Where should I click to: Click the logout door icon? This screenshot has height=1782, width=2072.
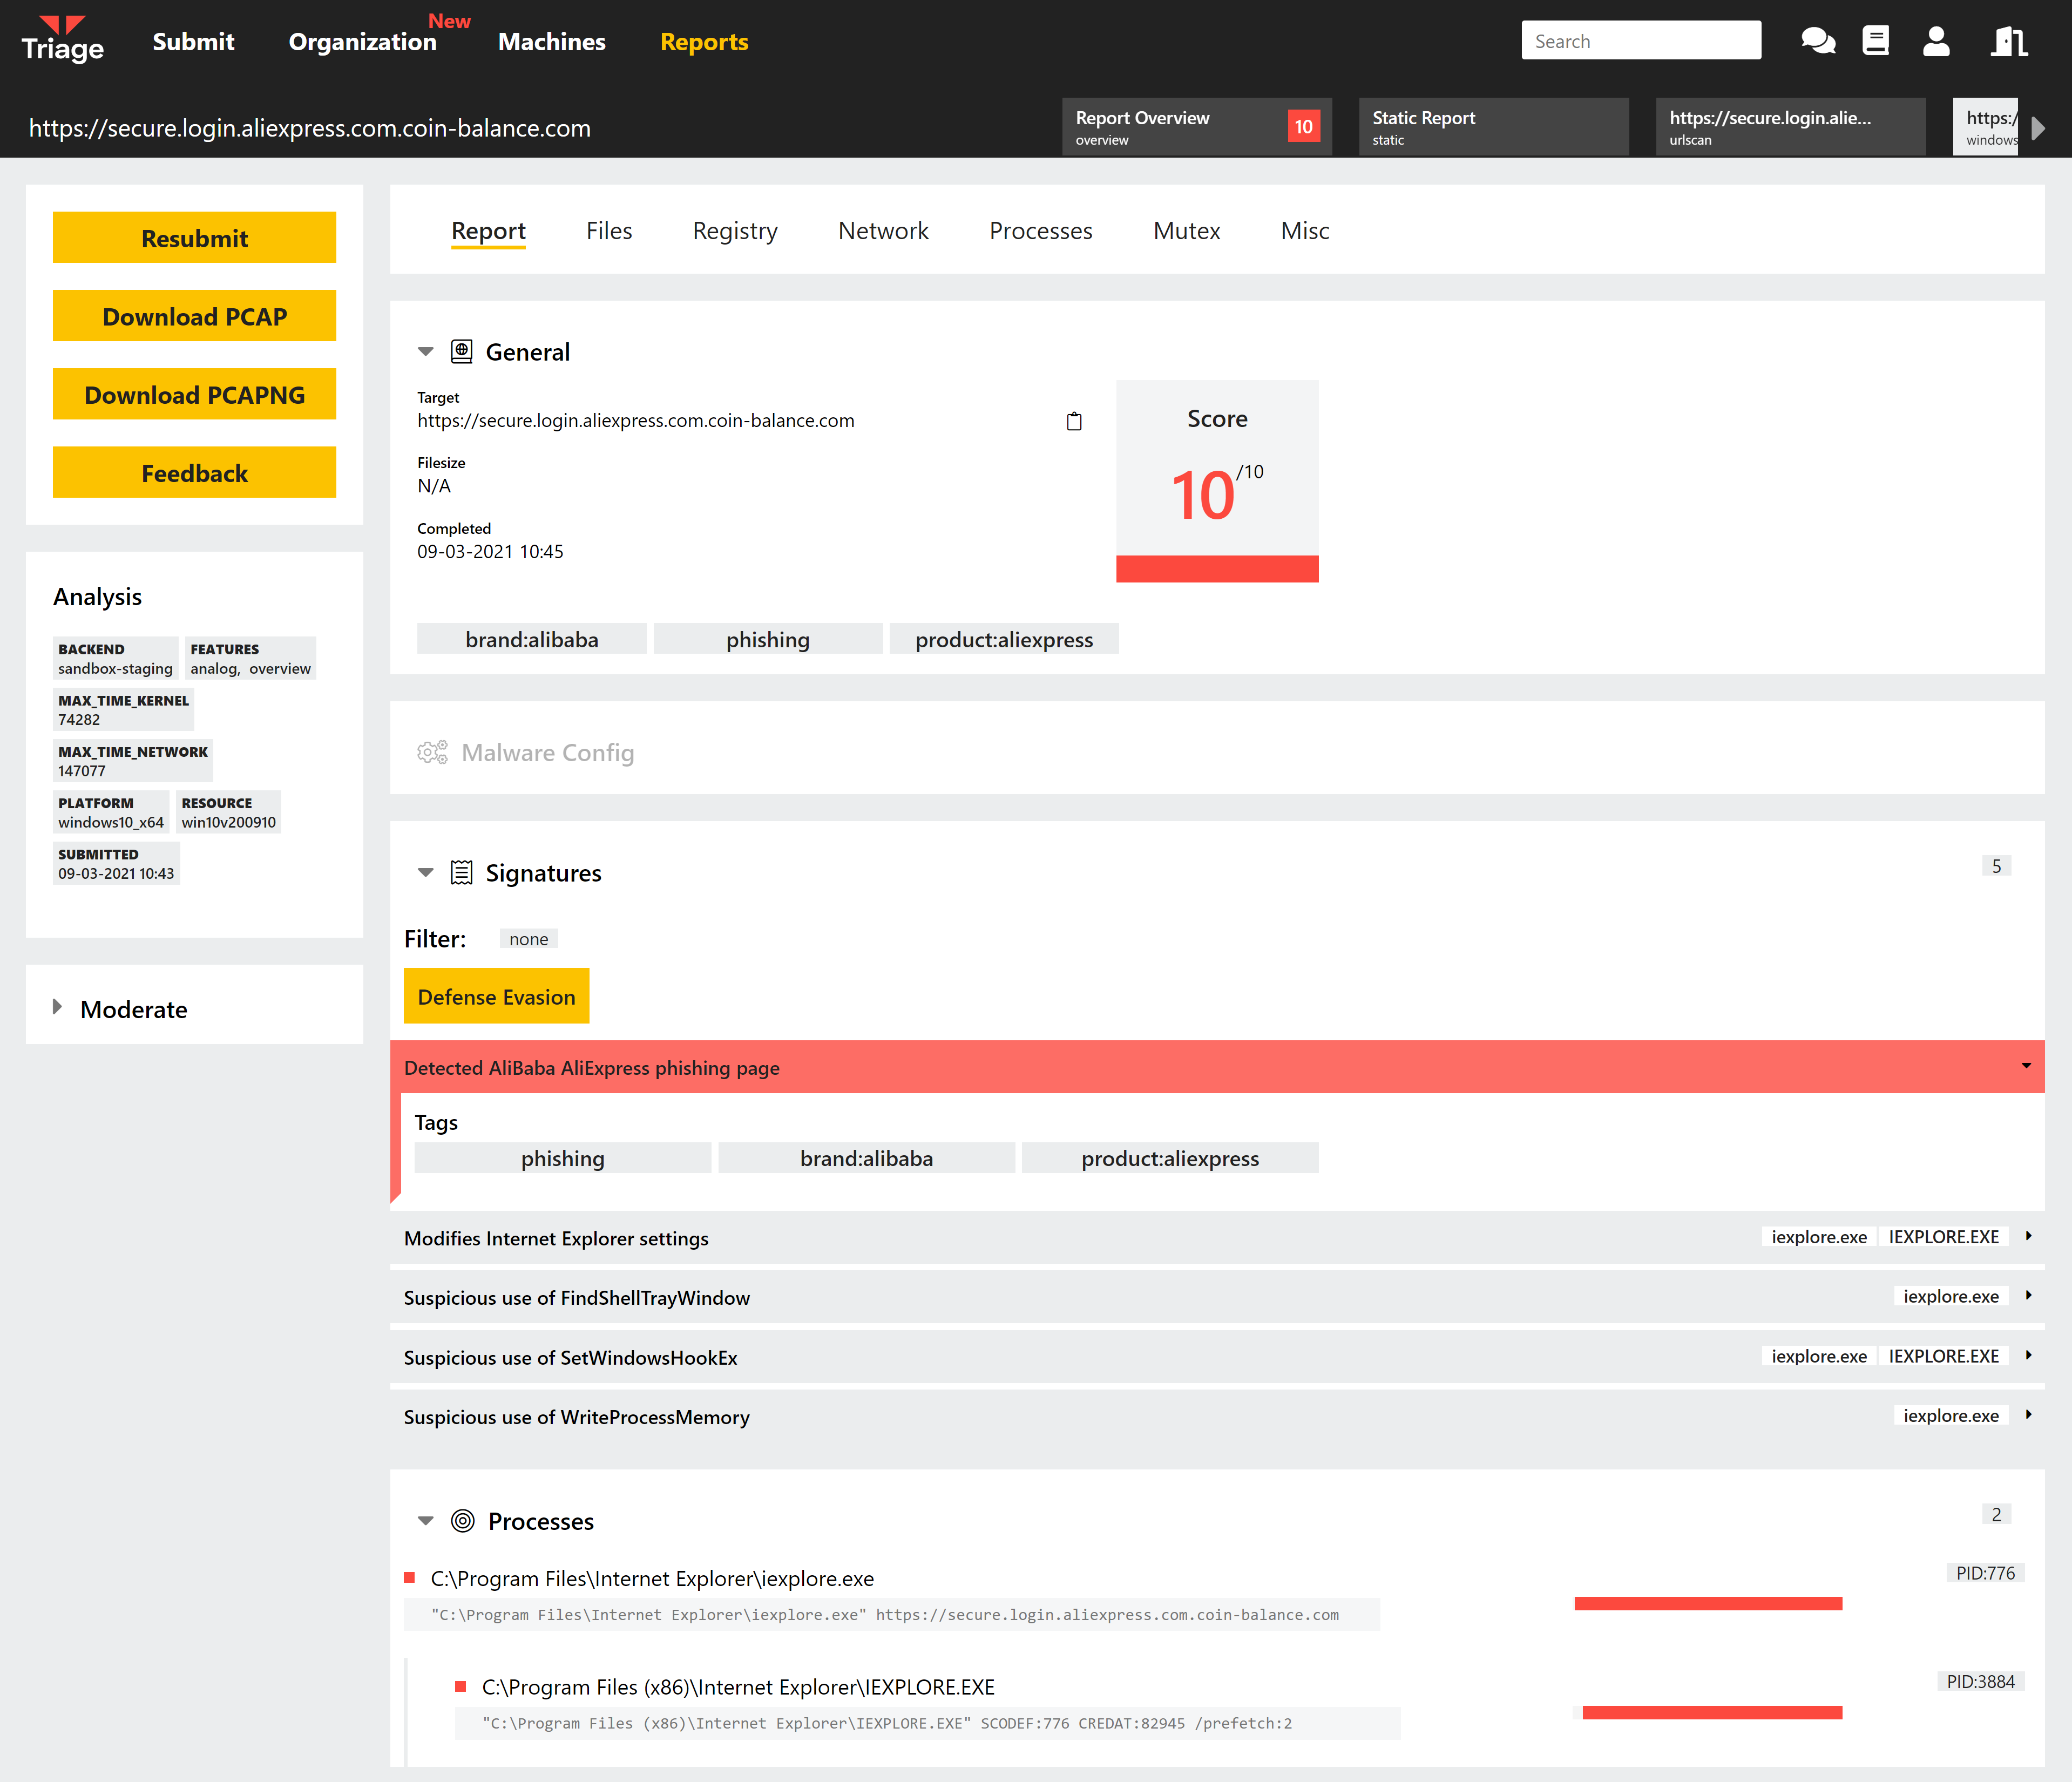coord(2008,41)
